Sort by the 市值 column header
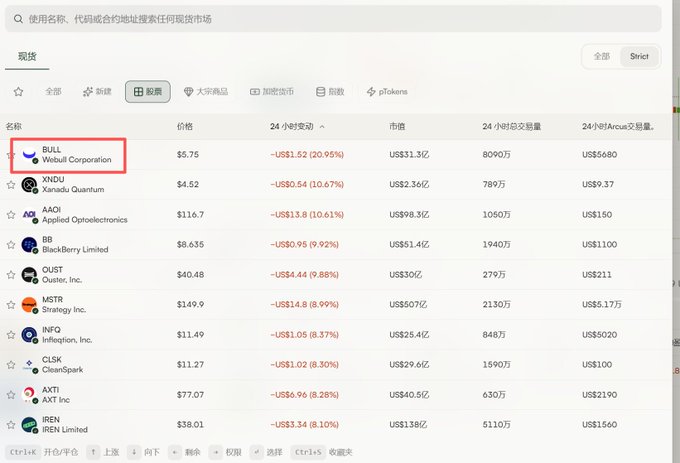The image size is (680, 463). (x=397, y=126)
